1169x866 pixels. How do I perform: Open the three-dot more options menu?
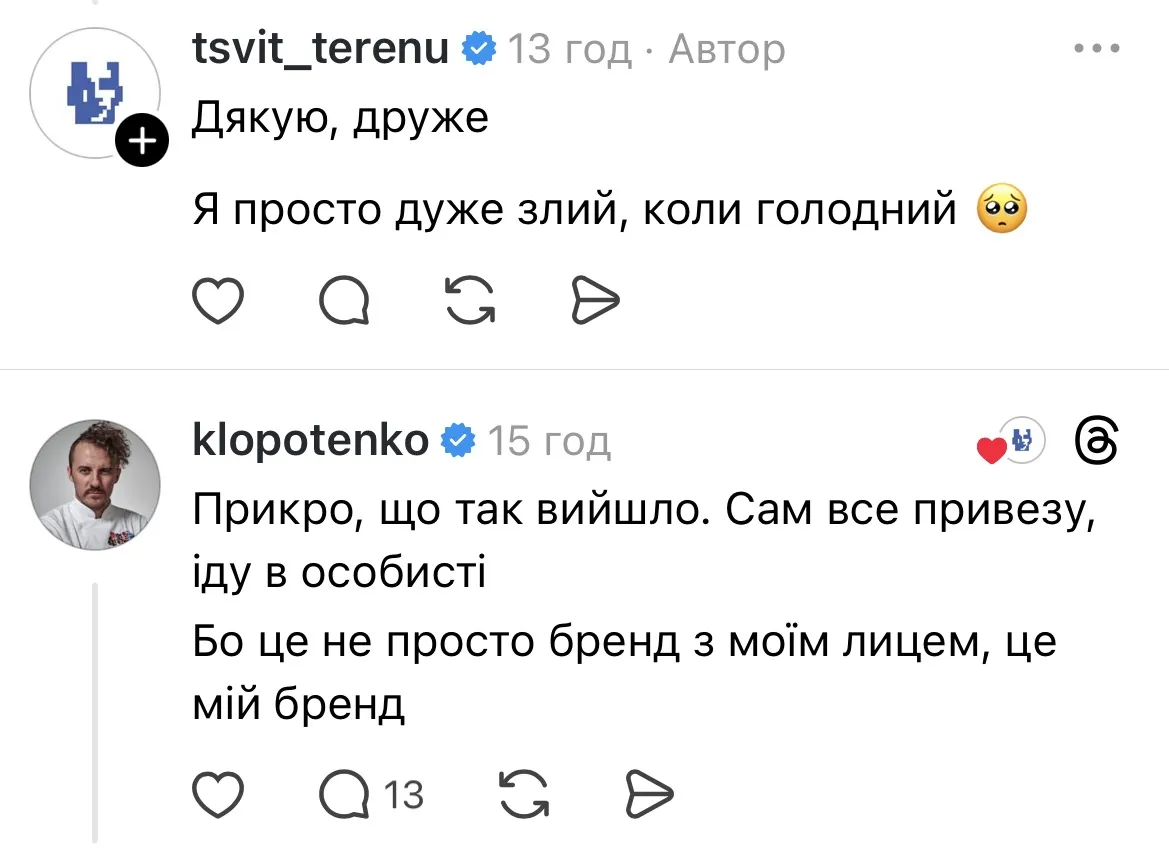point(1095,48)
